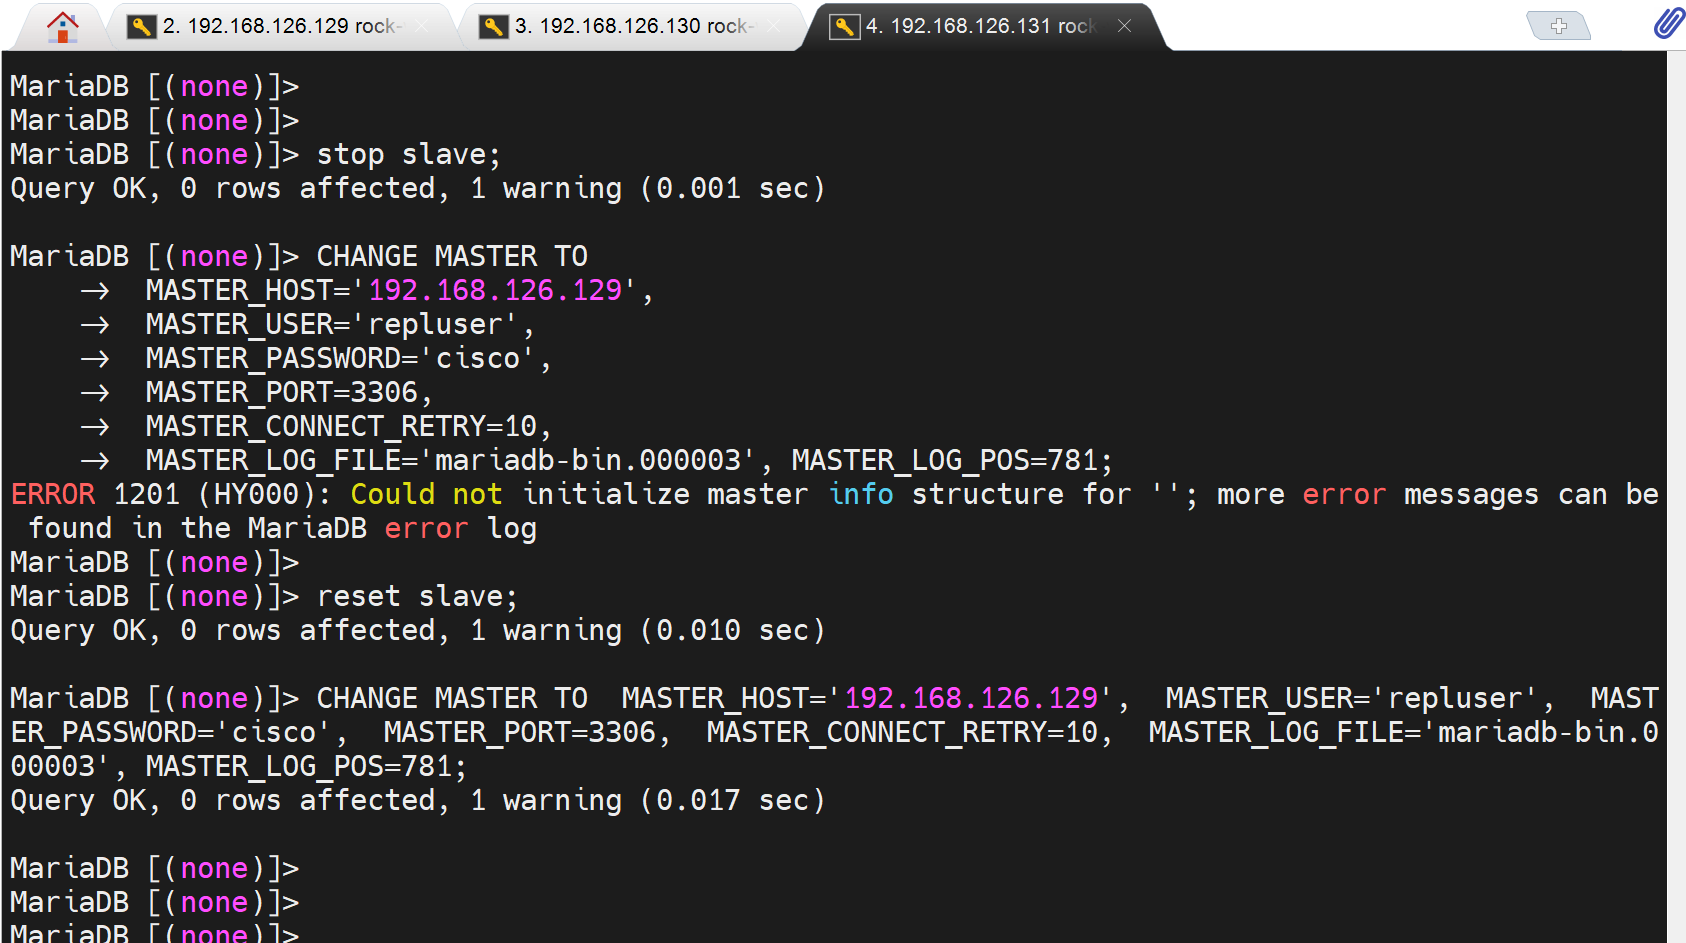Click the red 'ERROR 1201' text
Screen dimensions: 1686x943
coord(95,494)
